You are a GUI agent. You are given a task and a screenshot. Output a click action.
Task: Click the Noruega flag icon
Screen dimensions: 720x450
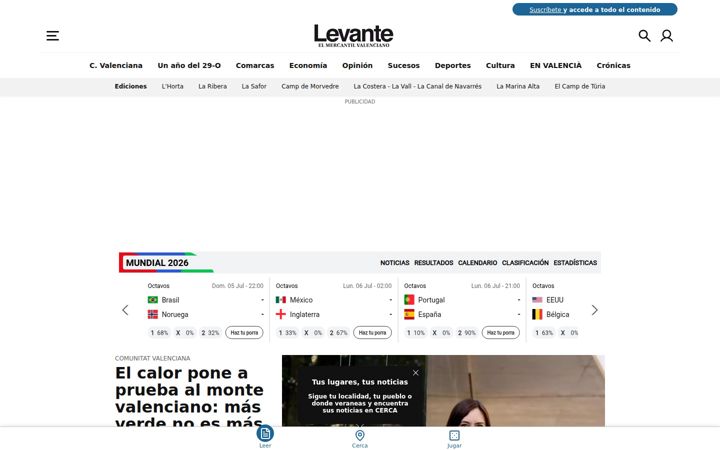coord(152,315)
